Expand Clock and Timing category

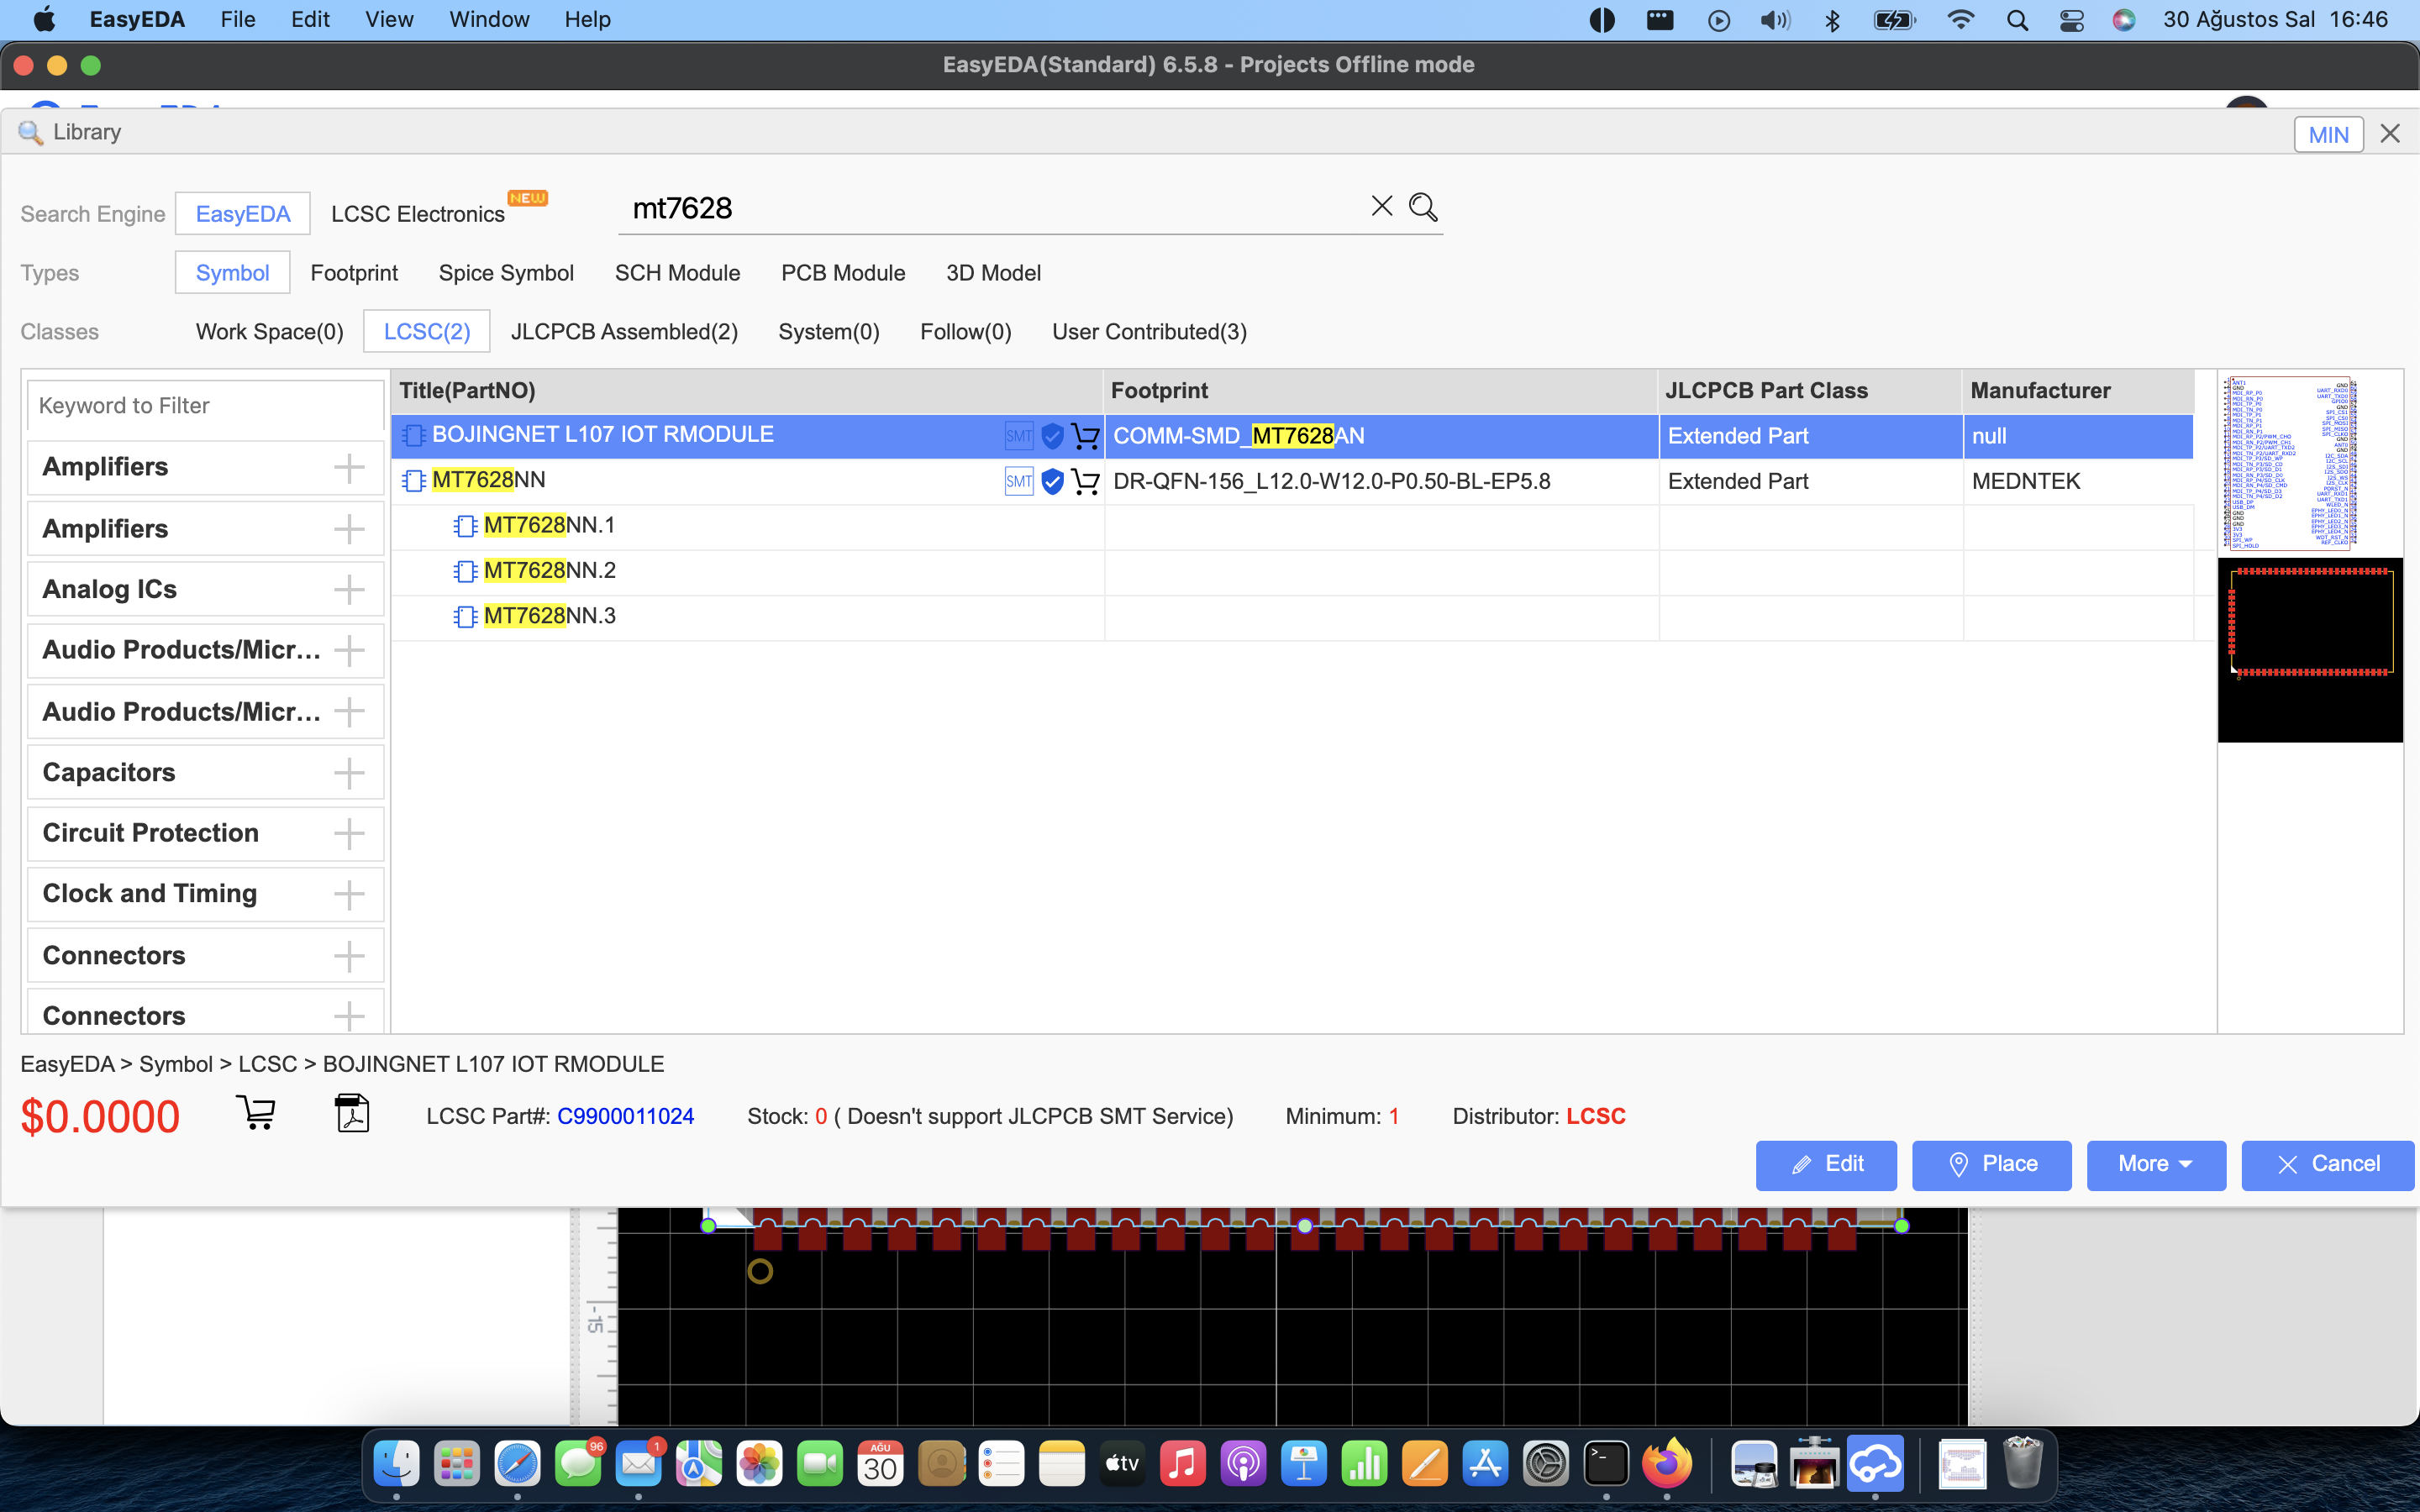coord(349,894)
